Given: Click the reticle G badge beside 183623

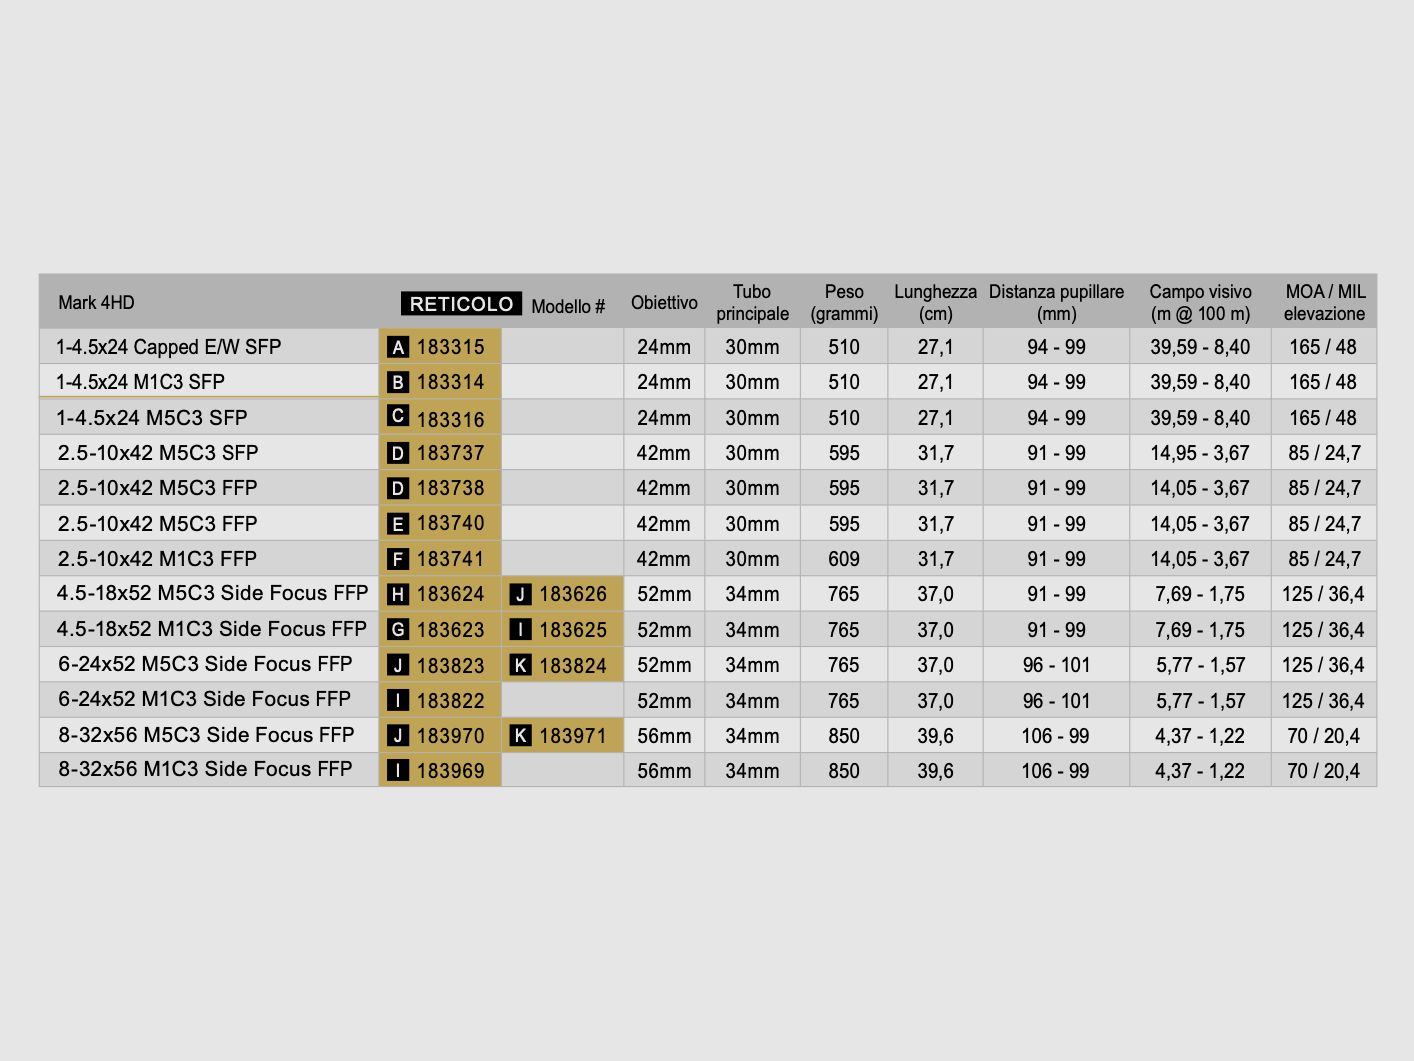Looking at the screenshot, I should click(x=398, y=630).
